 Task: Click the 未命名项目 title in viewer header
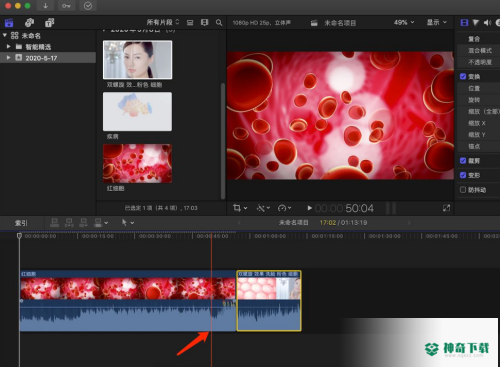(x=340, y=23)
